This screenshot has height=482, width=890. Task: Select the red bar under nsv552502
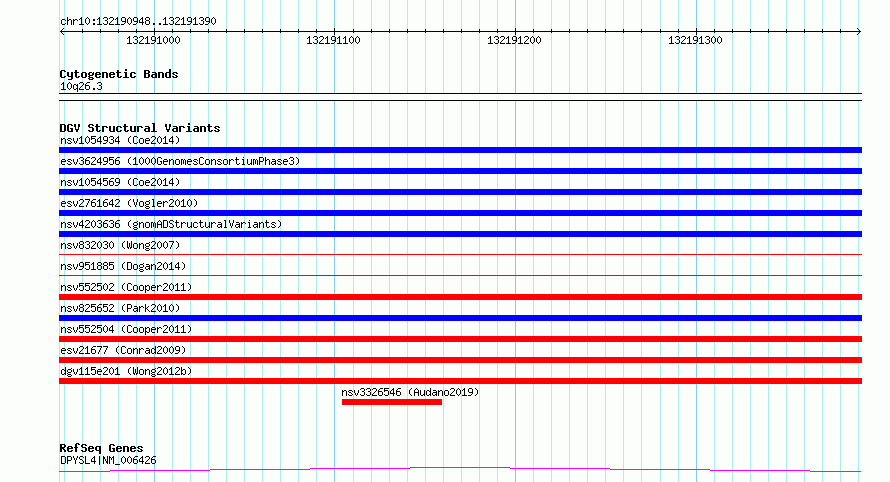pyautogui.click(x=460, y=297)
